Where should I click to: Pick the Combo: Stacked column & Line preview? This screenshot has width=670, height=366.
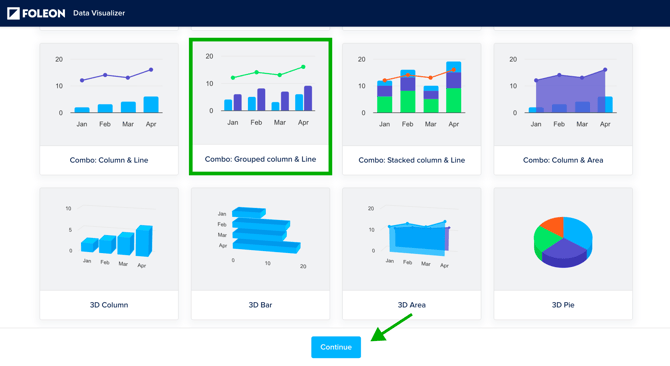411,94
